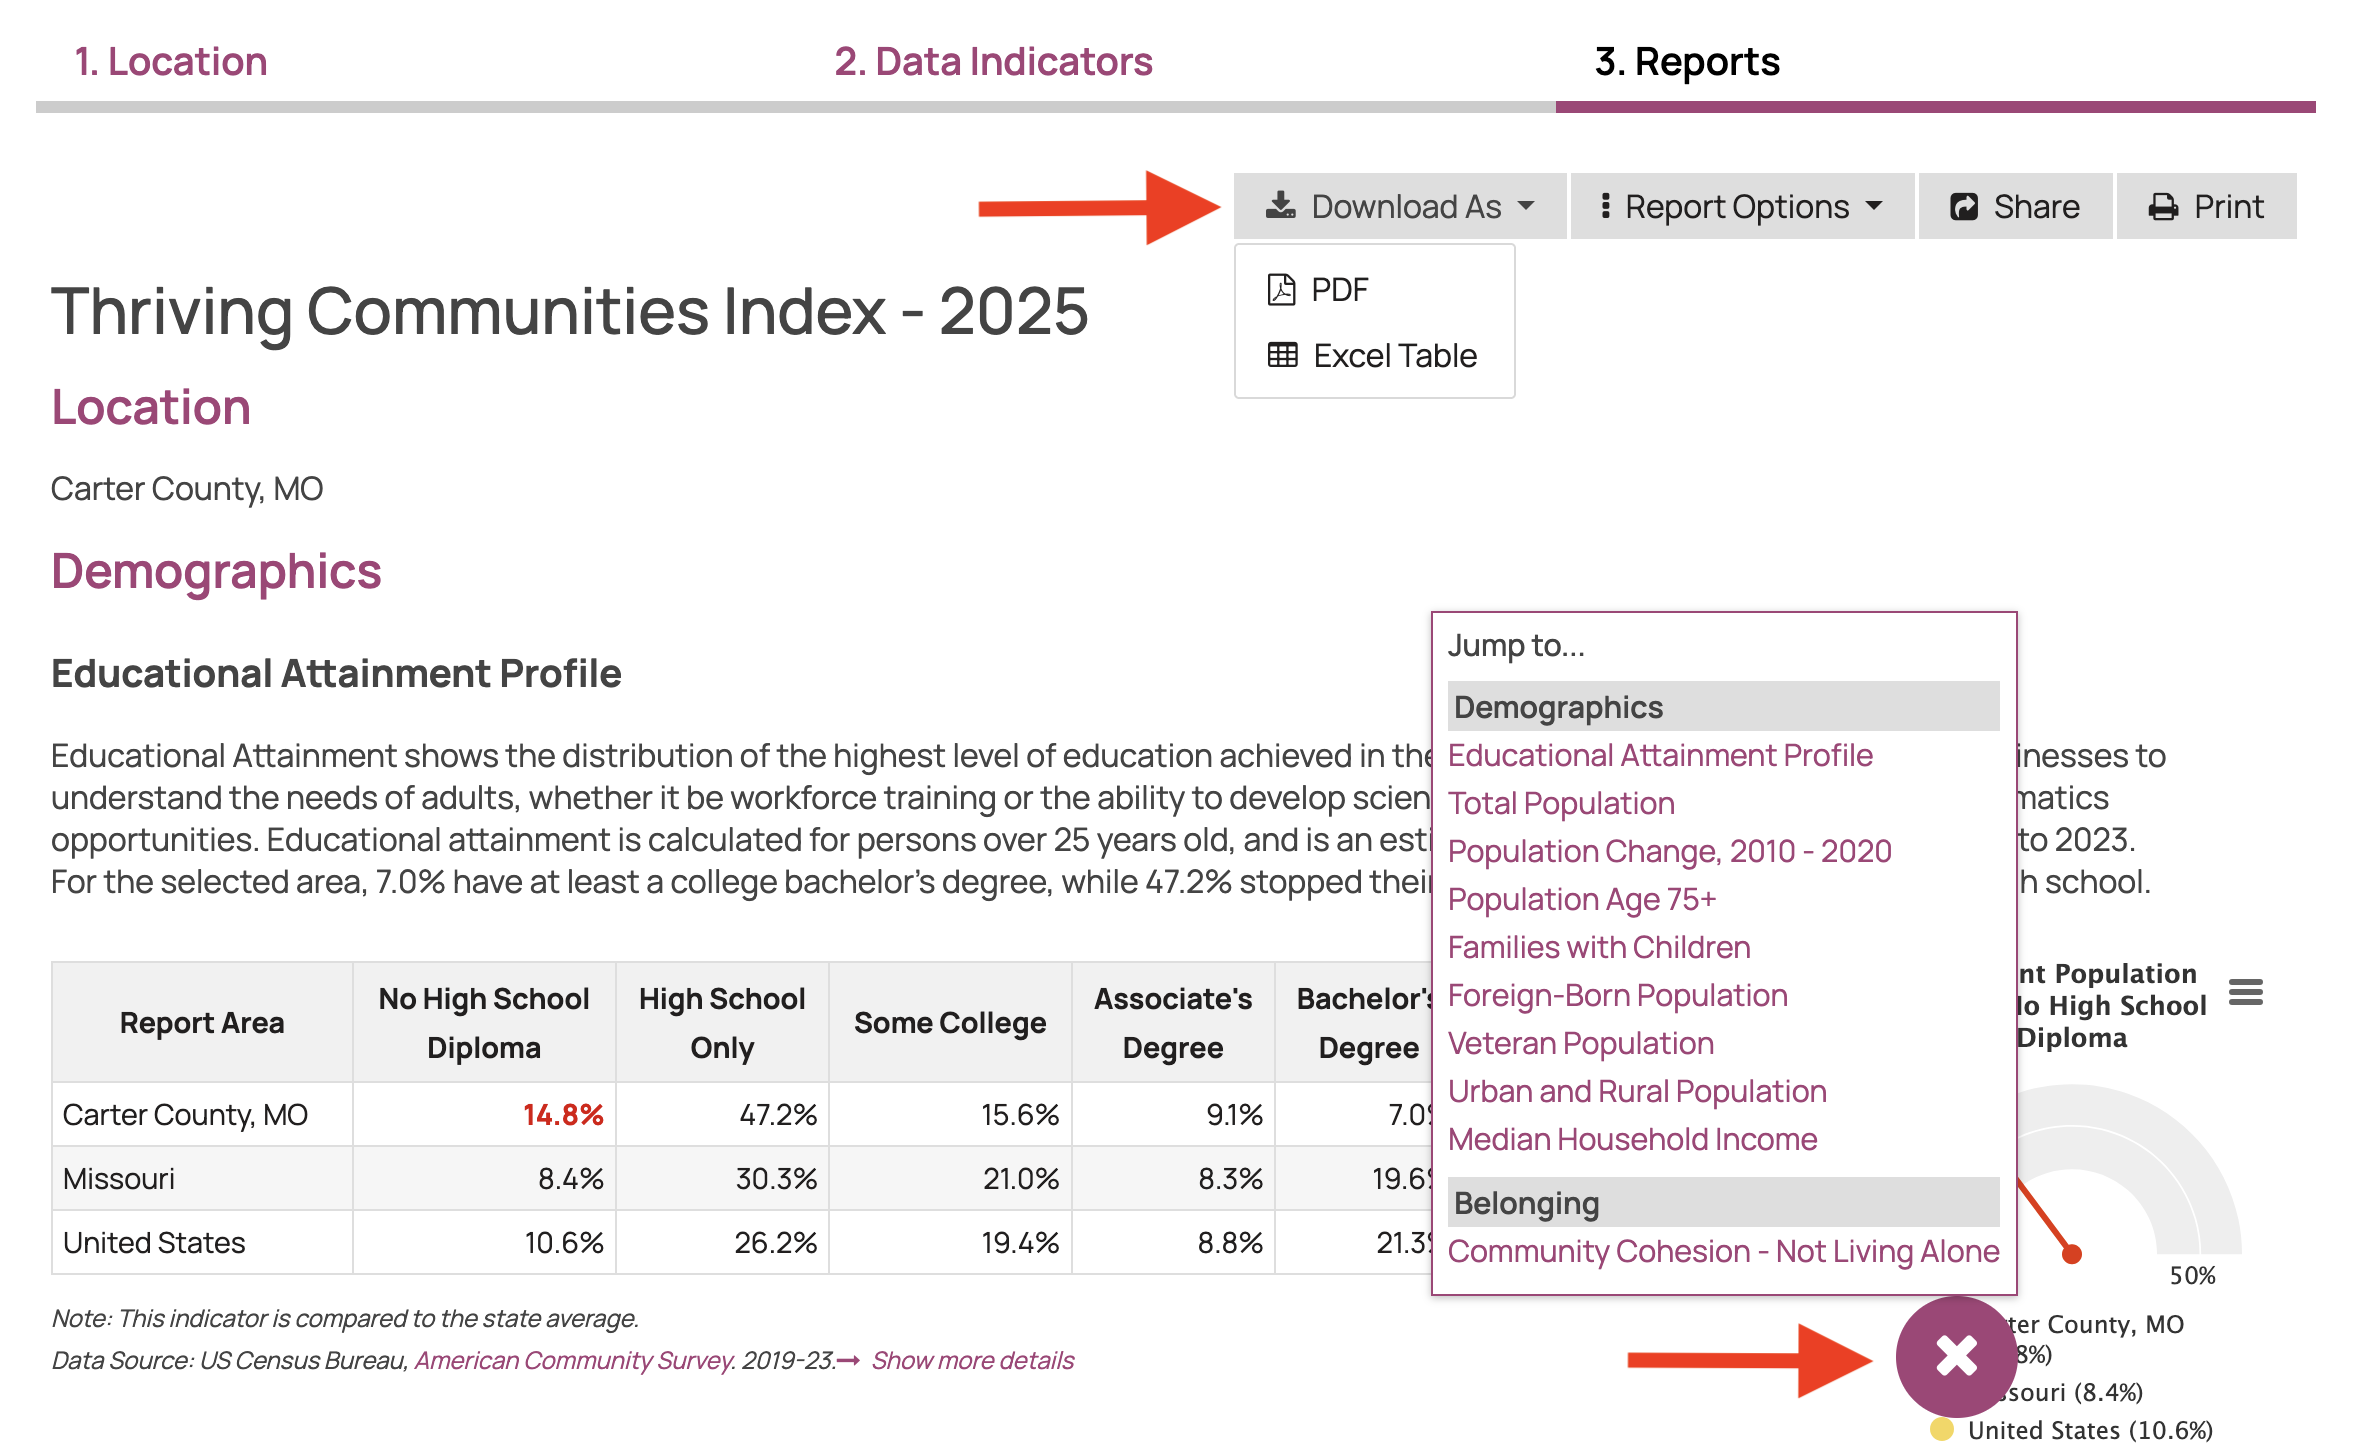Viewport: 2358px width, 1452px height.
Task: Expand the Report Options dropdown
Action: coord(1741,205)
